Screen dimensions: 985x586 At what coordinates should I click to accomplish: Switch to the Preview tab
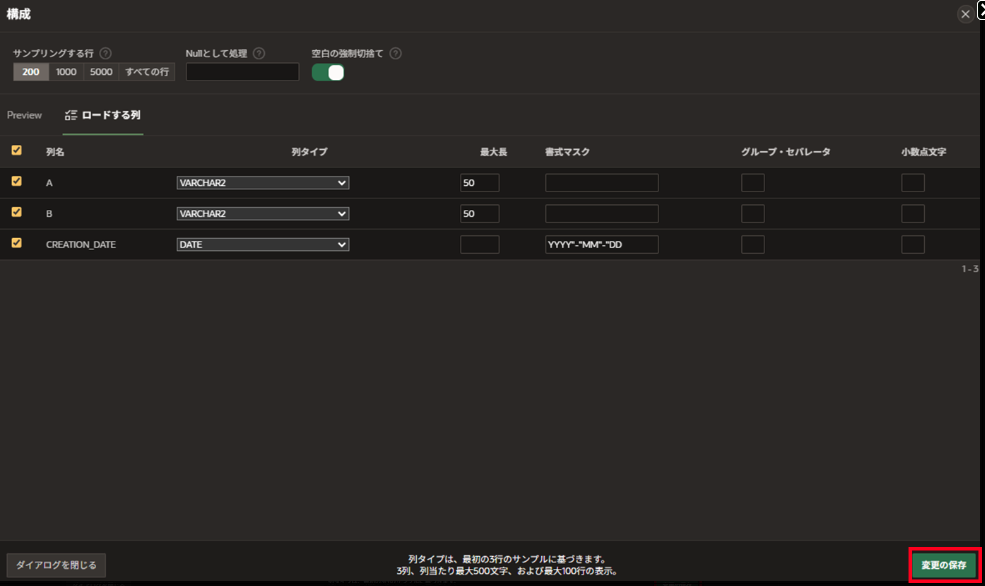coord(24,115)
